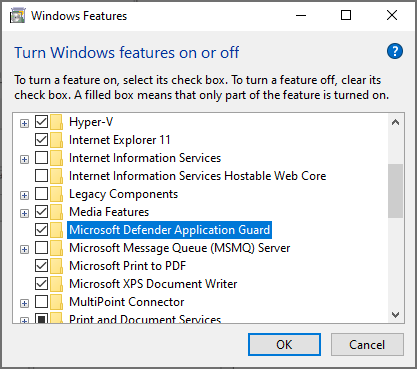Enable Internet Information Services Hostable Web Core
The image size is (417, 369).
41,176
